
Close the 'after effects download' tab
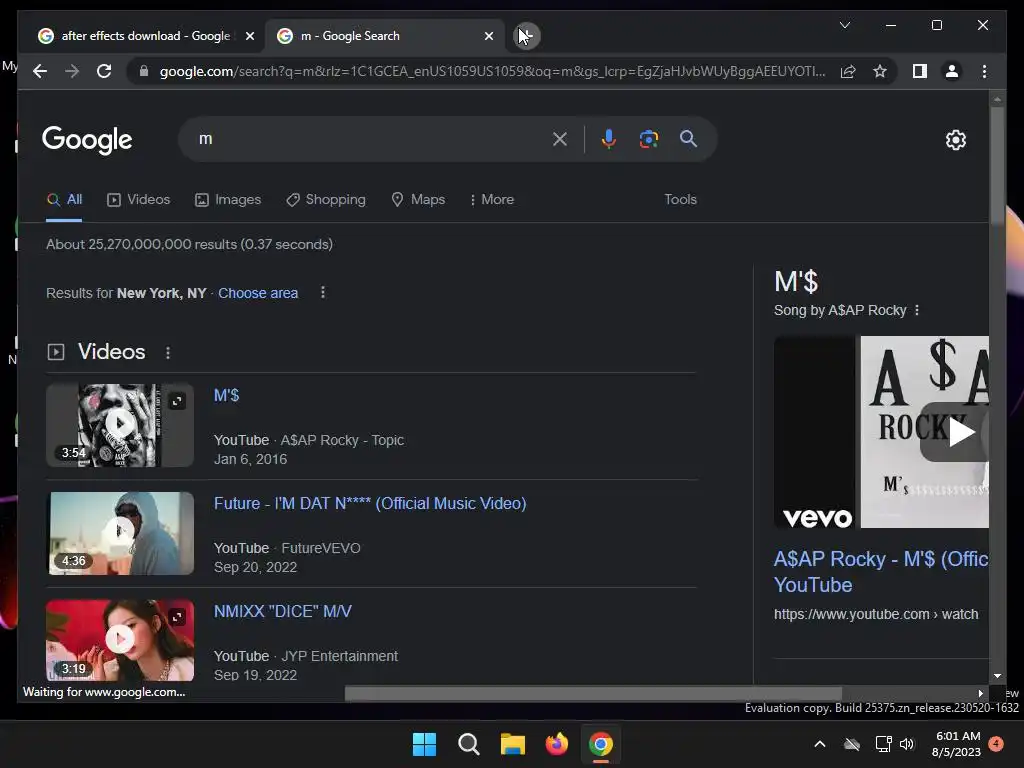click(x=249, y=36)
